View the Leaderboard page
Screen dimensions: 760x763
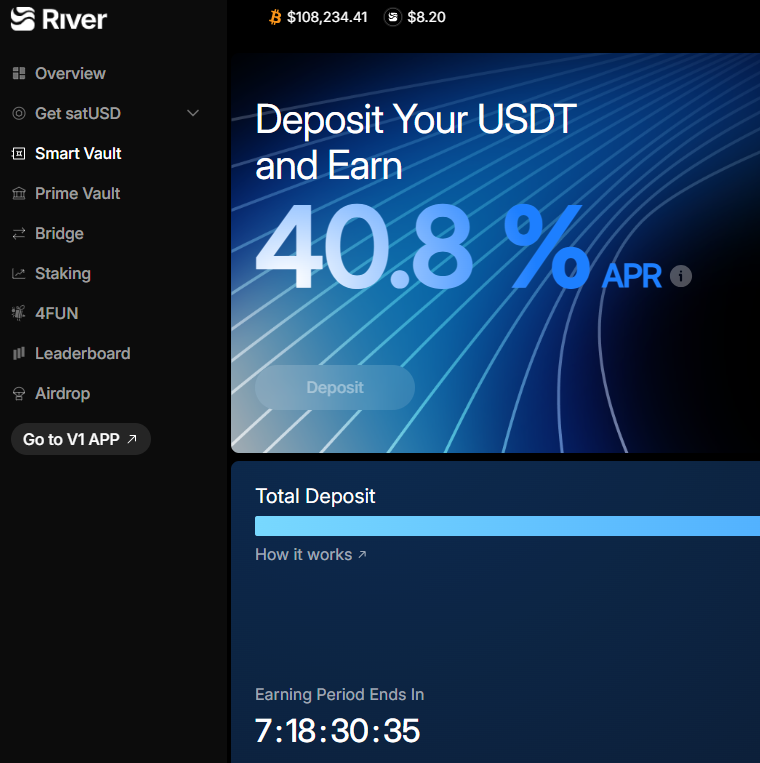tap(83, 353)
